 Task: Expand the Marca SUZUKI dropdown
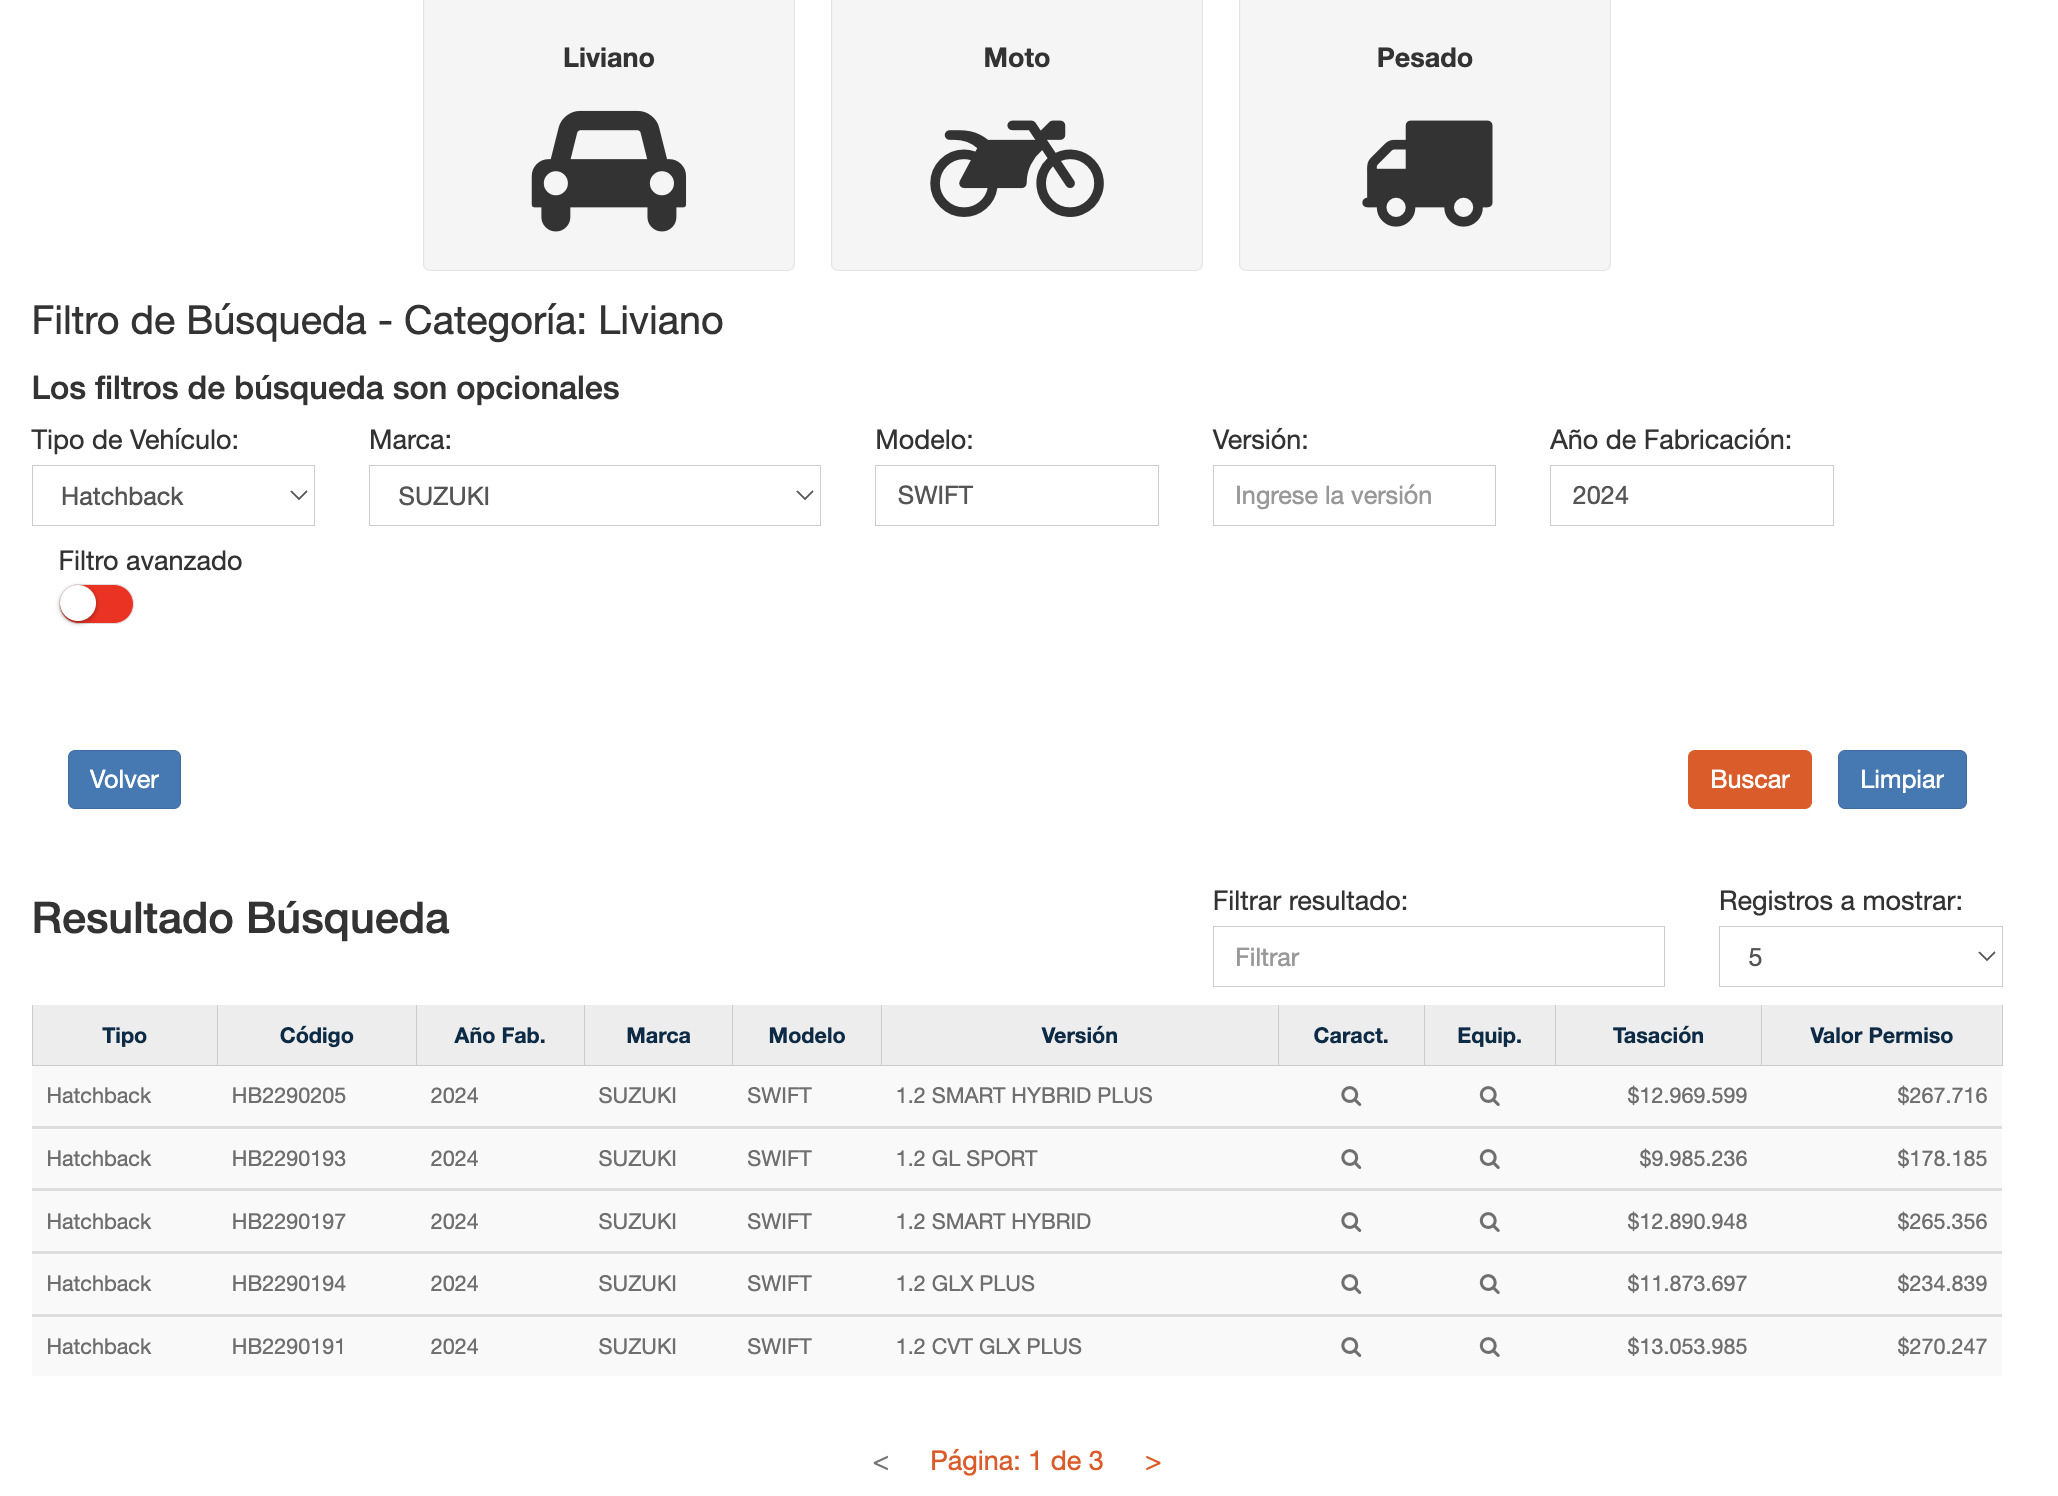[x=594, y=496]
